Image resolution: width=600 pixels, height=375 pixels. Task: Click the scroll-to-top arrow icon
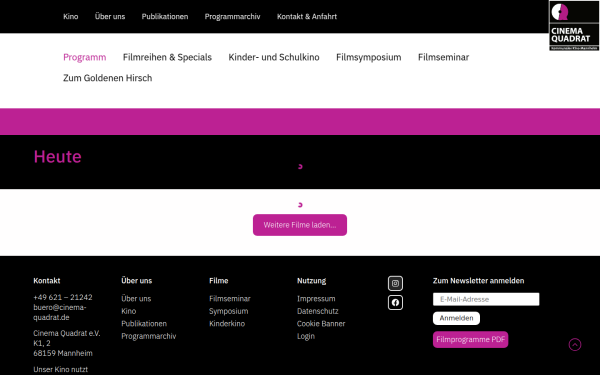click(575, 345)
